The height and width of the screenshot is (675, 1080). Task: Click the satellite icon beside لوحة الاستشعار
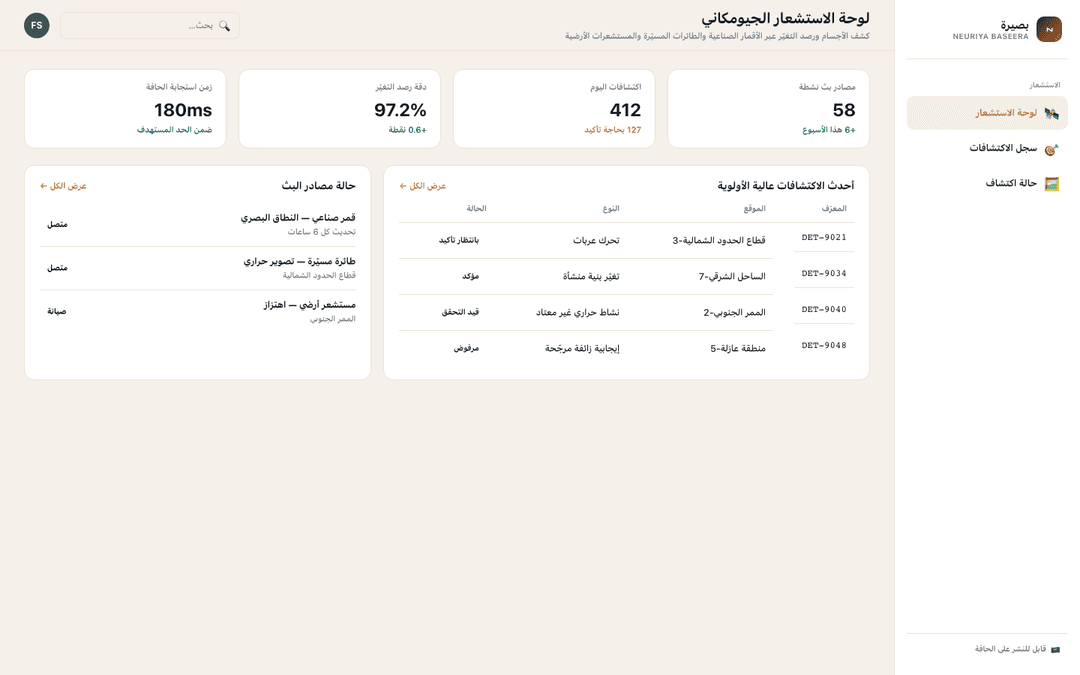[1051, 113]
